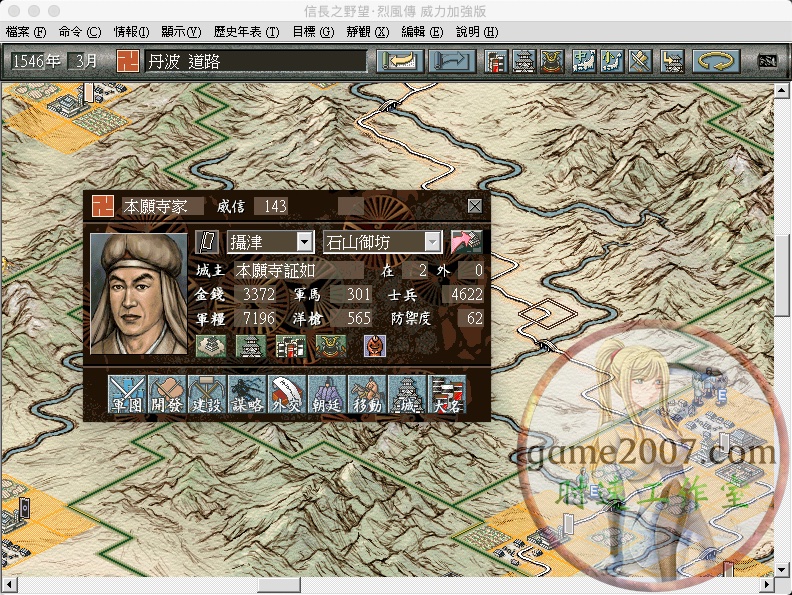The width and height of the screenshot is (792, 595).
Task: Click the vertical scrollbar up arrow
Action: (781, 91)
